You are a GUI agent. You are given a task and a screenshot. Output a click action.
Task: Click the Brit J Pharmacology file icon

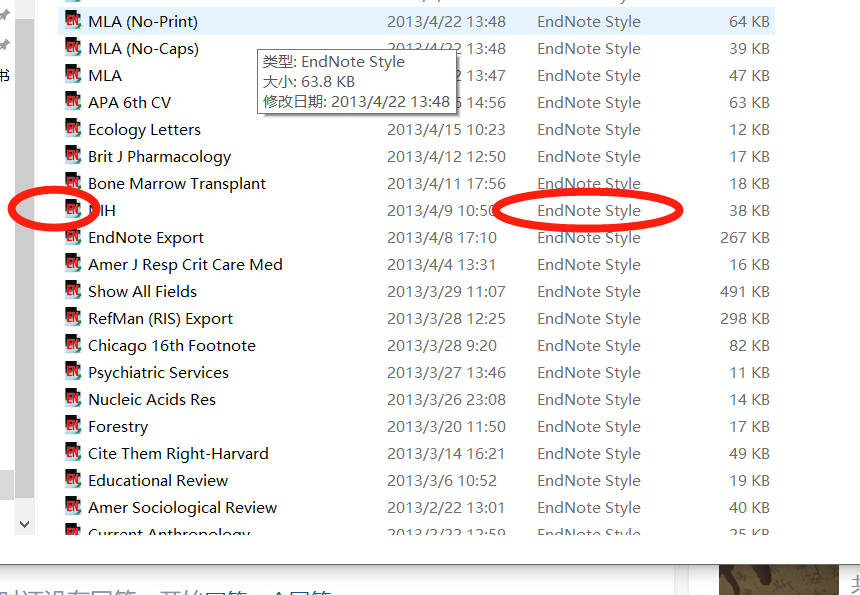tap(73, 155)
